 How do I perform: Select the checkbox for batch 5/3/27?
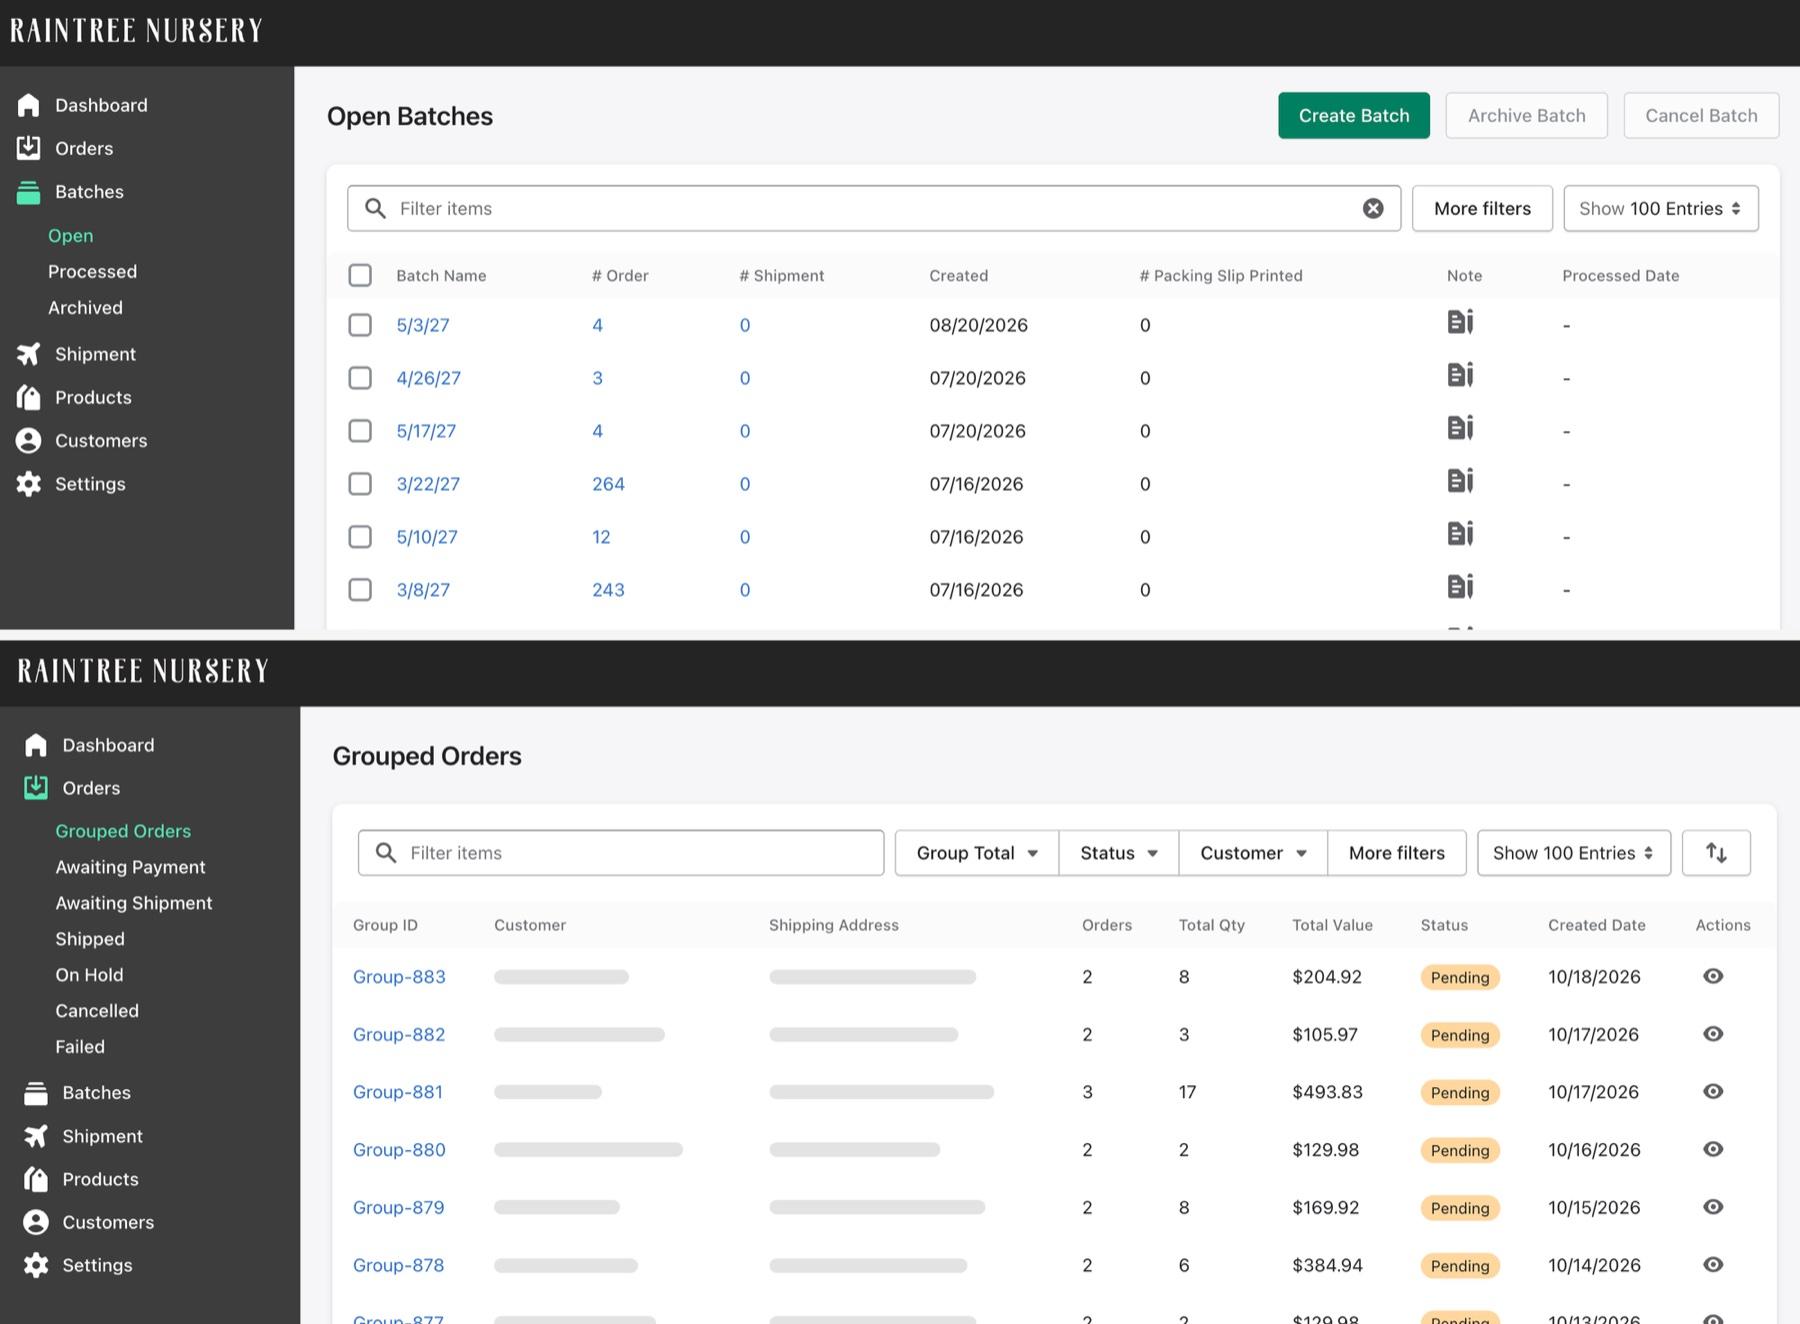pyautogui.click(x=360, y=325)
